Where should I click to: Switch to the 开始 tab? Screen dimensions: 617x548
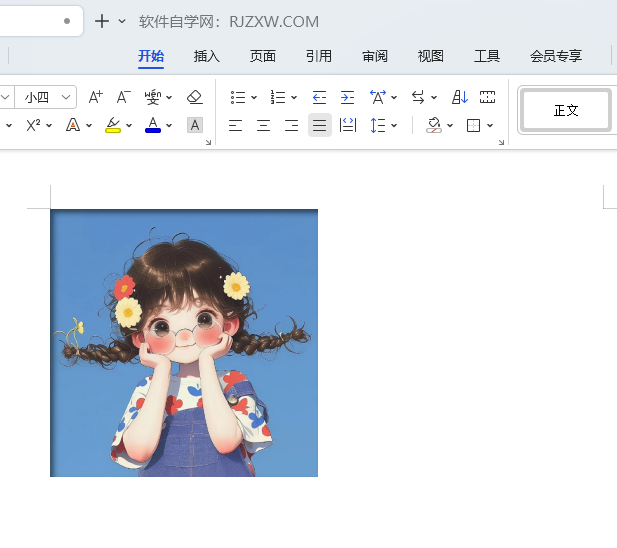coord(151,56)
